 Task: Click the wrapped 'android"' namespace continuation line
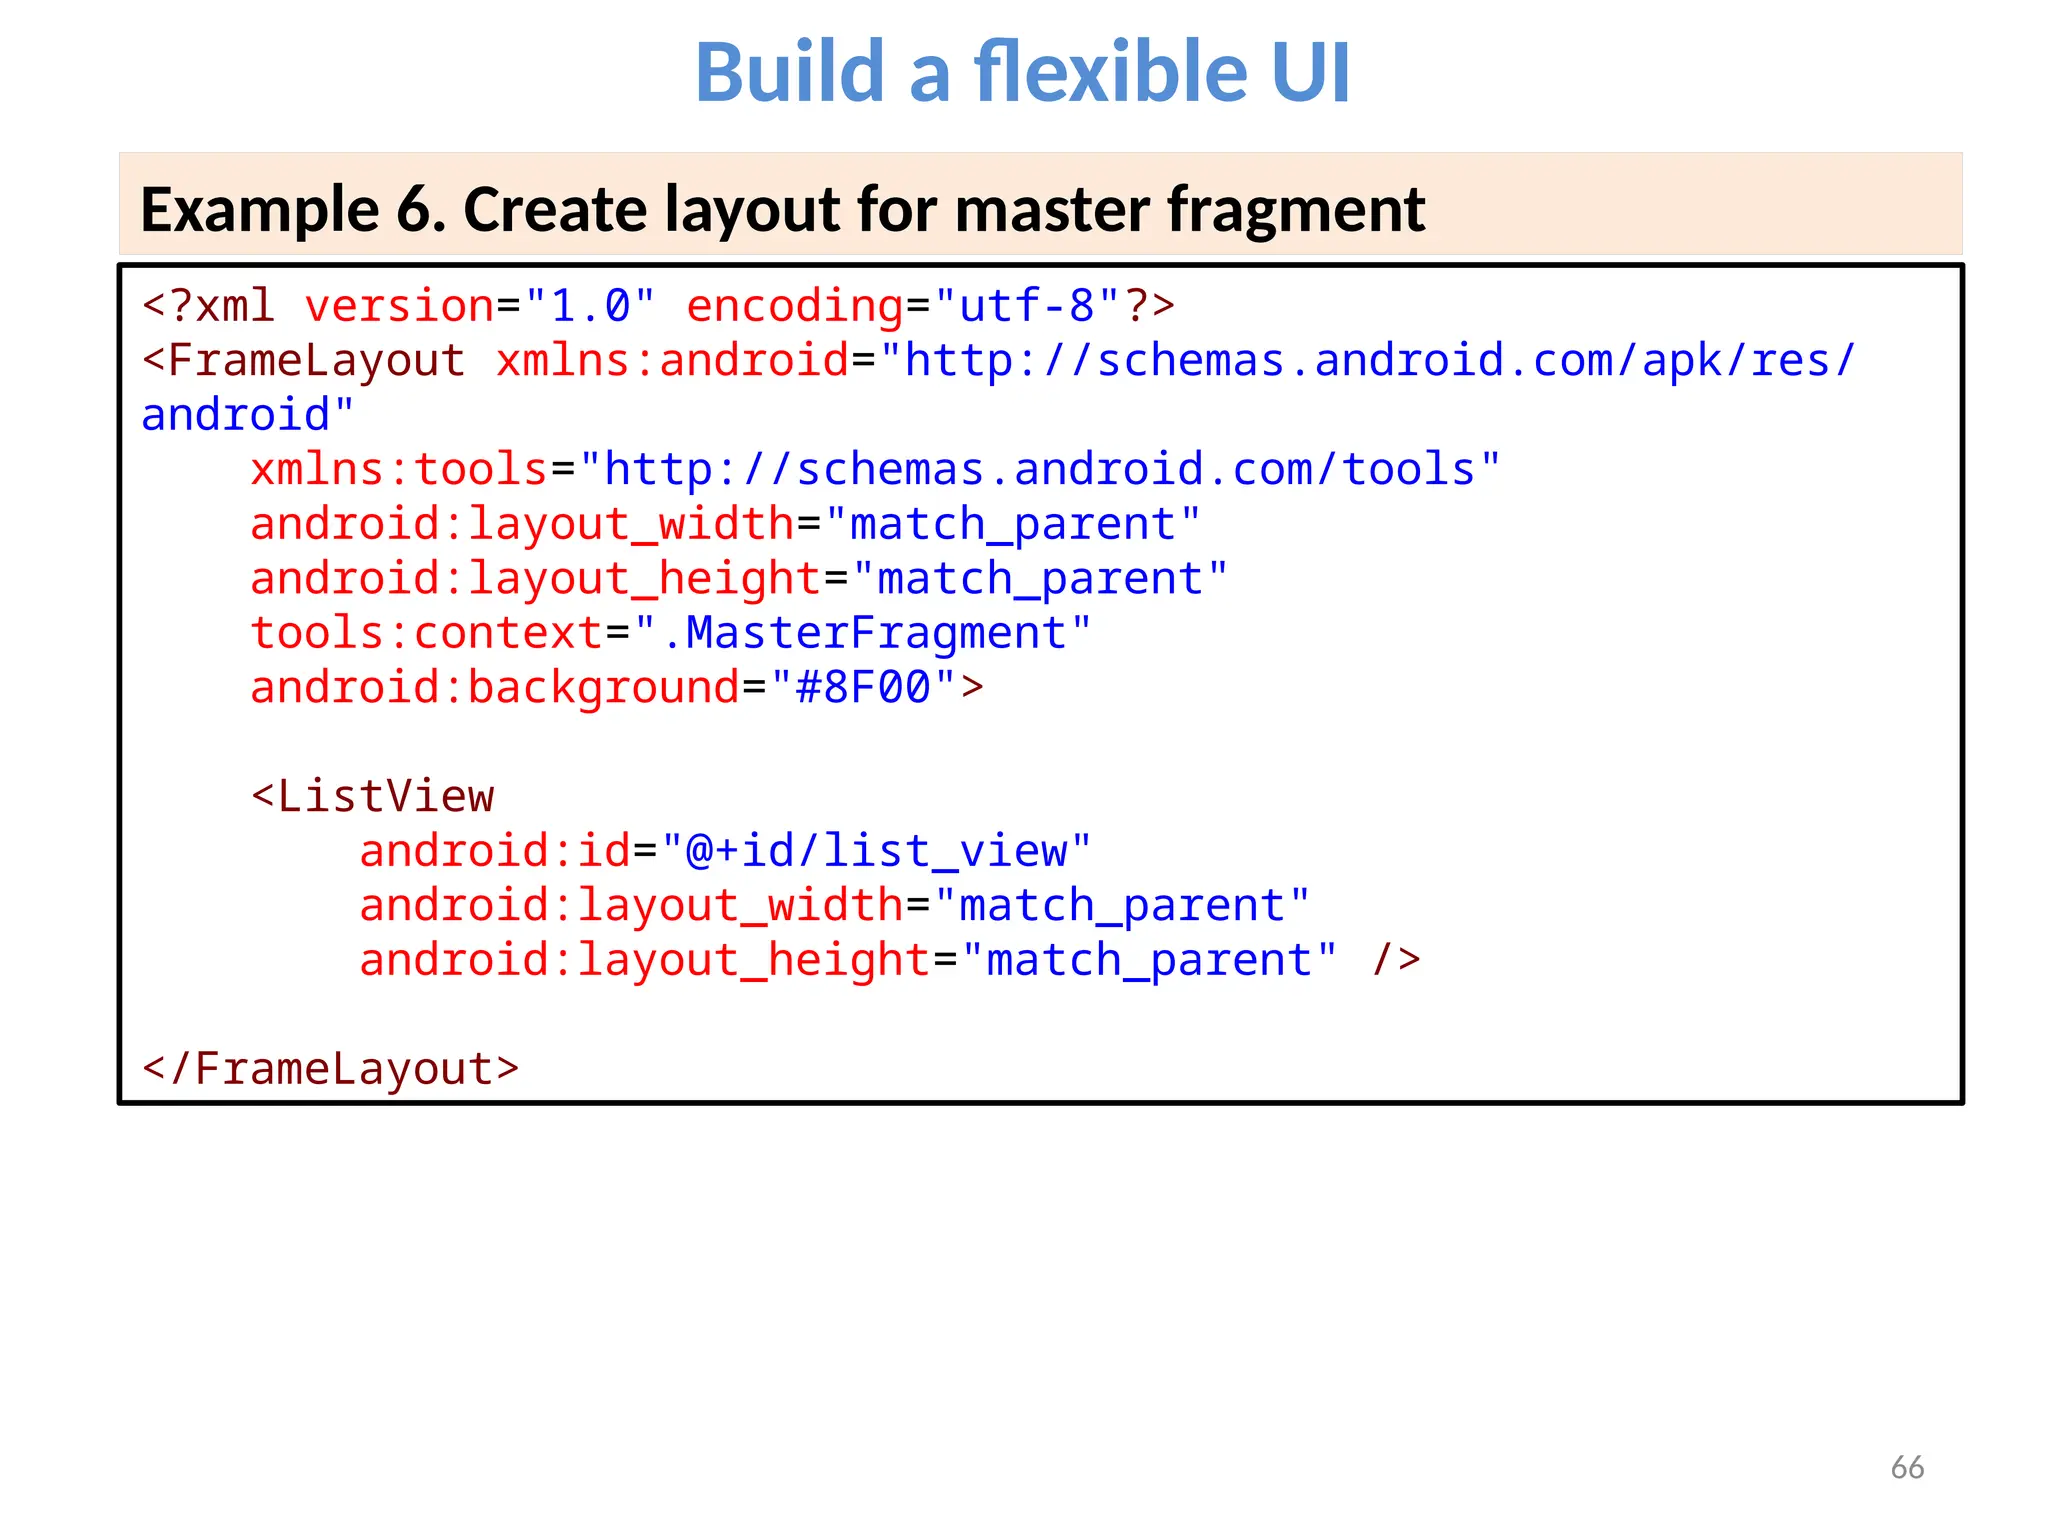click(x=248, y=415)
